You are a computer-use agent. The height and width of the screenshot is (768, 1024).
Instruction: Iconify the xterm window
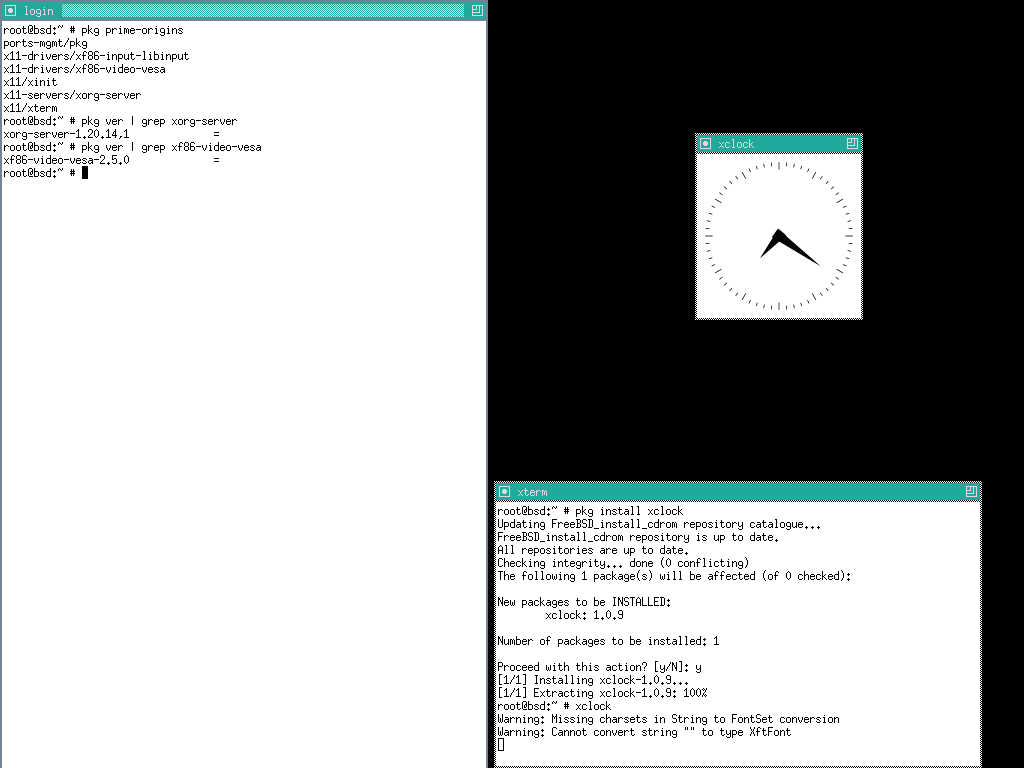(505, 492)
